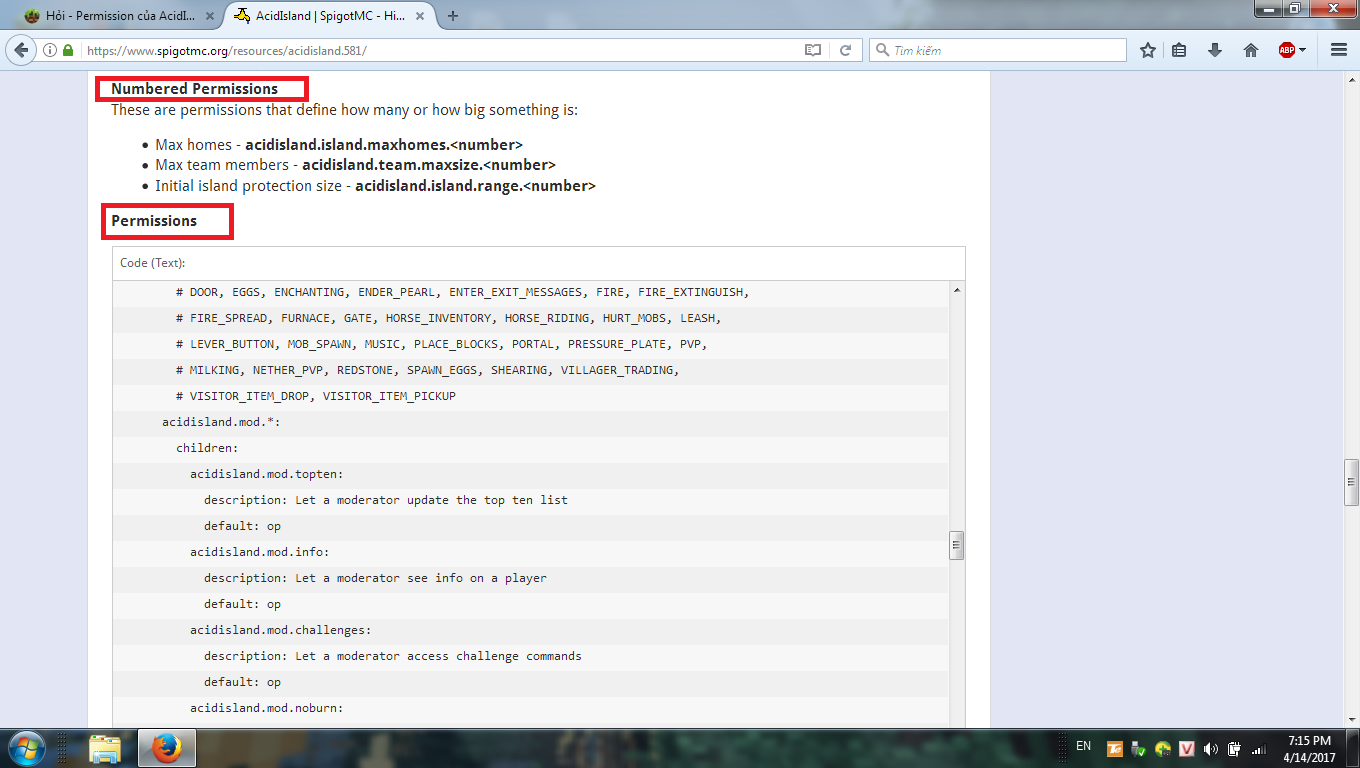Viewport: 1360px width, 768px height.
Task: Go back with the browser Back arrow
Action: tap(21, 50)
